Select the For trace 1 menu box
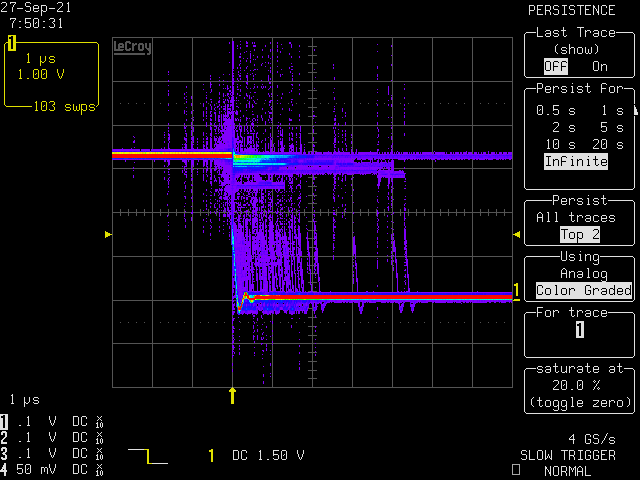 tap(580, 330)
